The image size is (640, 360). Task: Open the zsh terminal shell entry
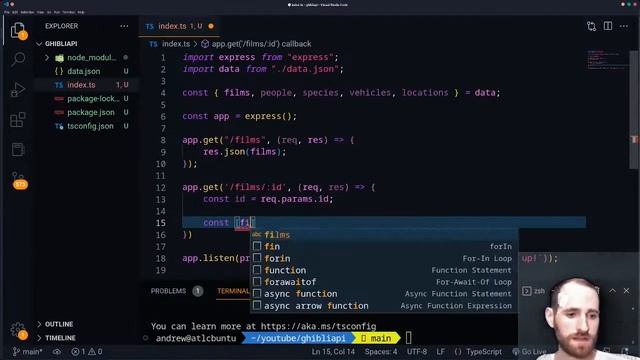pyautogui.click(x=534, y=291)
